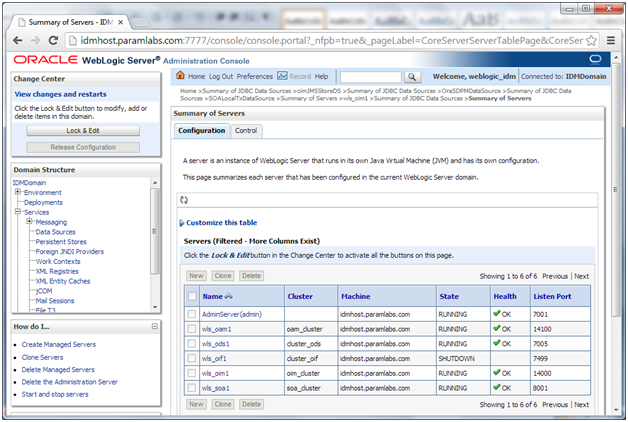Sort by Name column arrow icon
628x422 pixels.
(229, 296)
